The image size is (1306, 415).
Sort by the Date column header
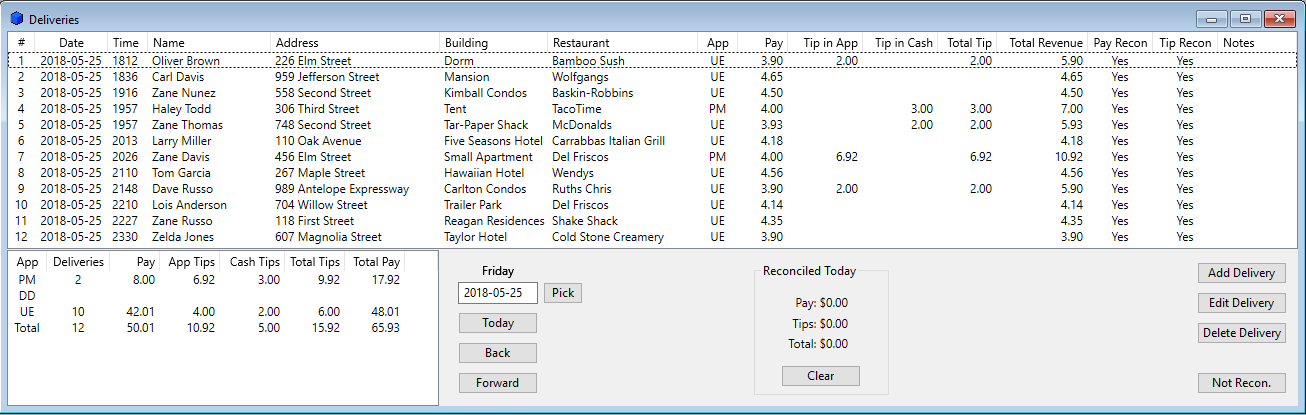click(71, 43)
